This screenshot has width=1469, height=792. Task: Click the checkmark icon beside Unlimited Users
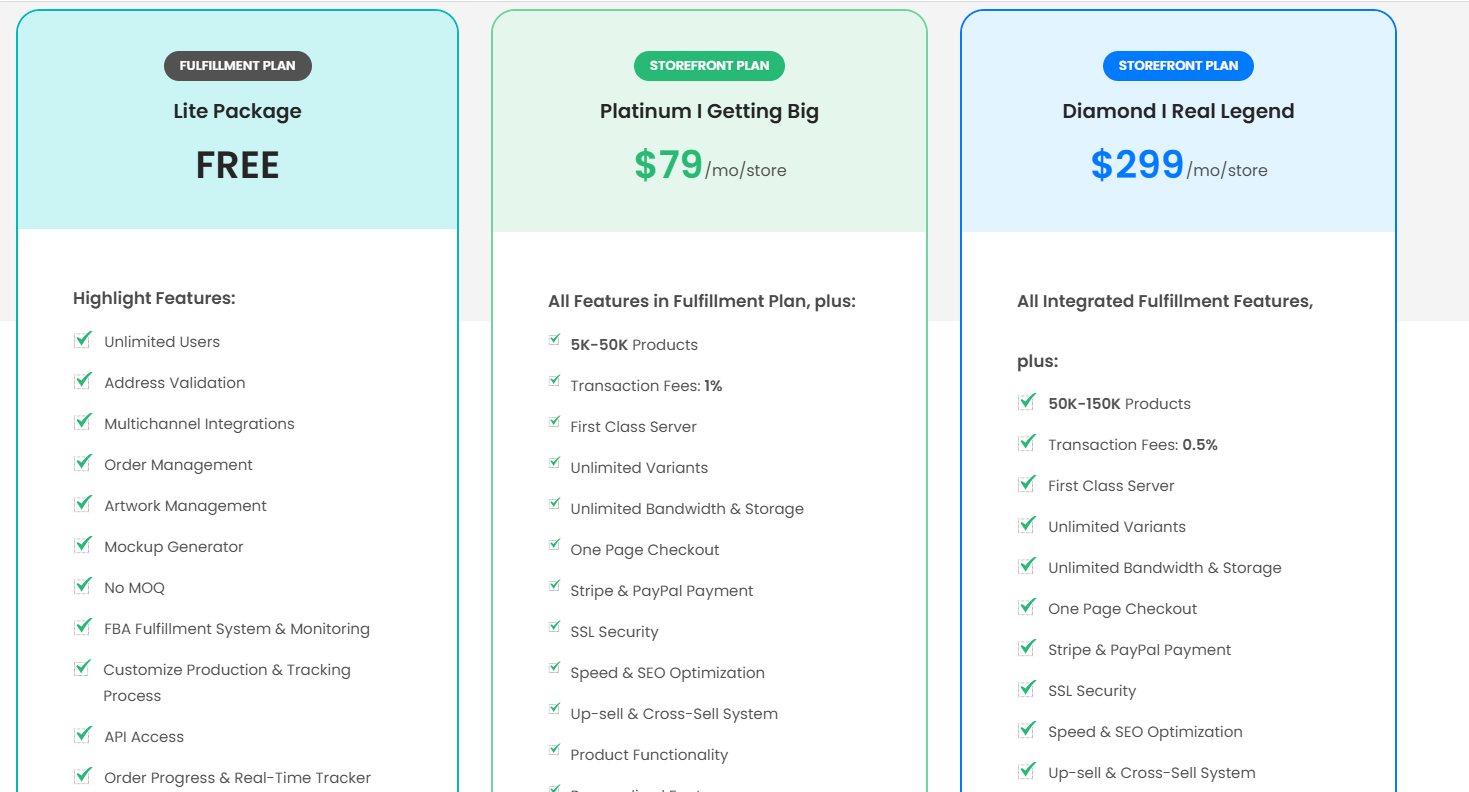point(83,340)
